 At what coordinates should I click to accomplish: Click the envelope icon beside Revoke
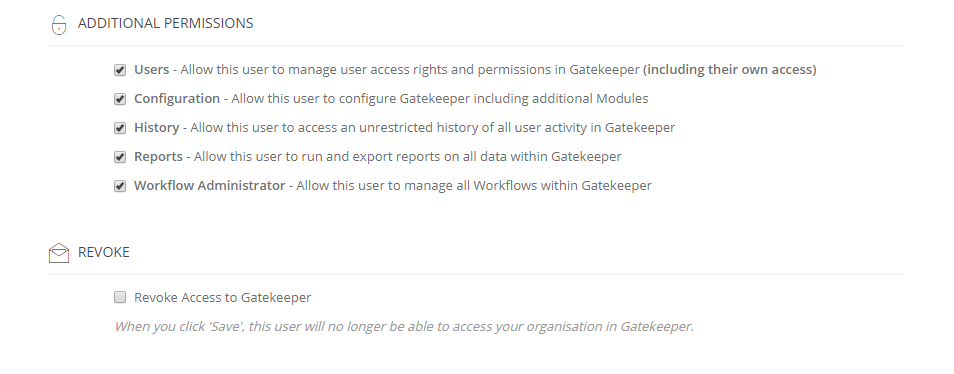pos(59,253)
